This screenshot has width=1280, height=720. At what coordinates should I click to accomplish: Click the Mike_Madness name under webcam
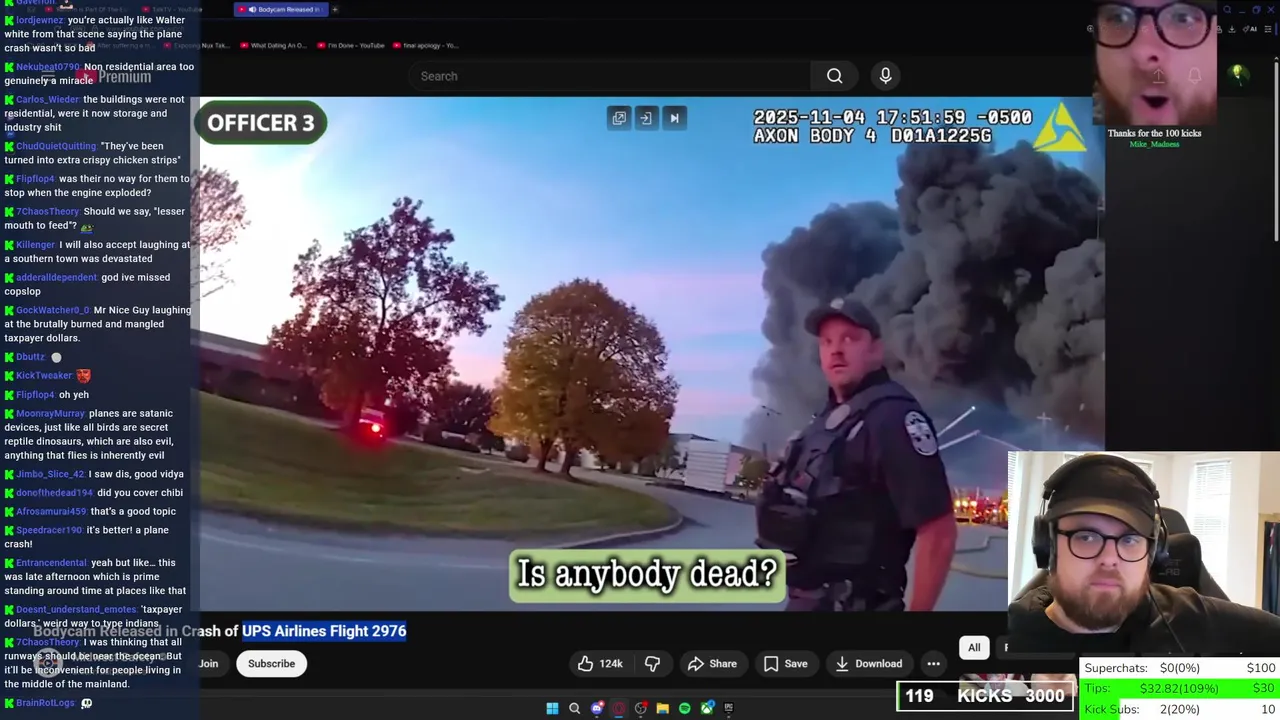tap(1154, 145)
